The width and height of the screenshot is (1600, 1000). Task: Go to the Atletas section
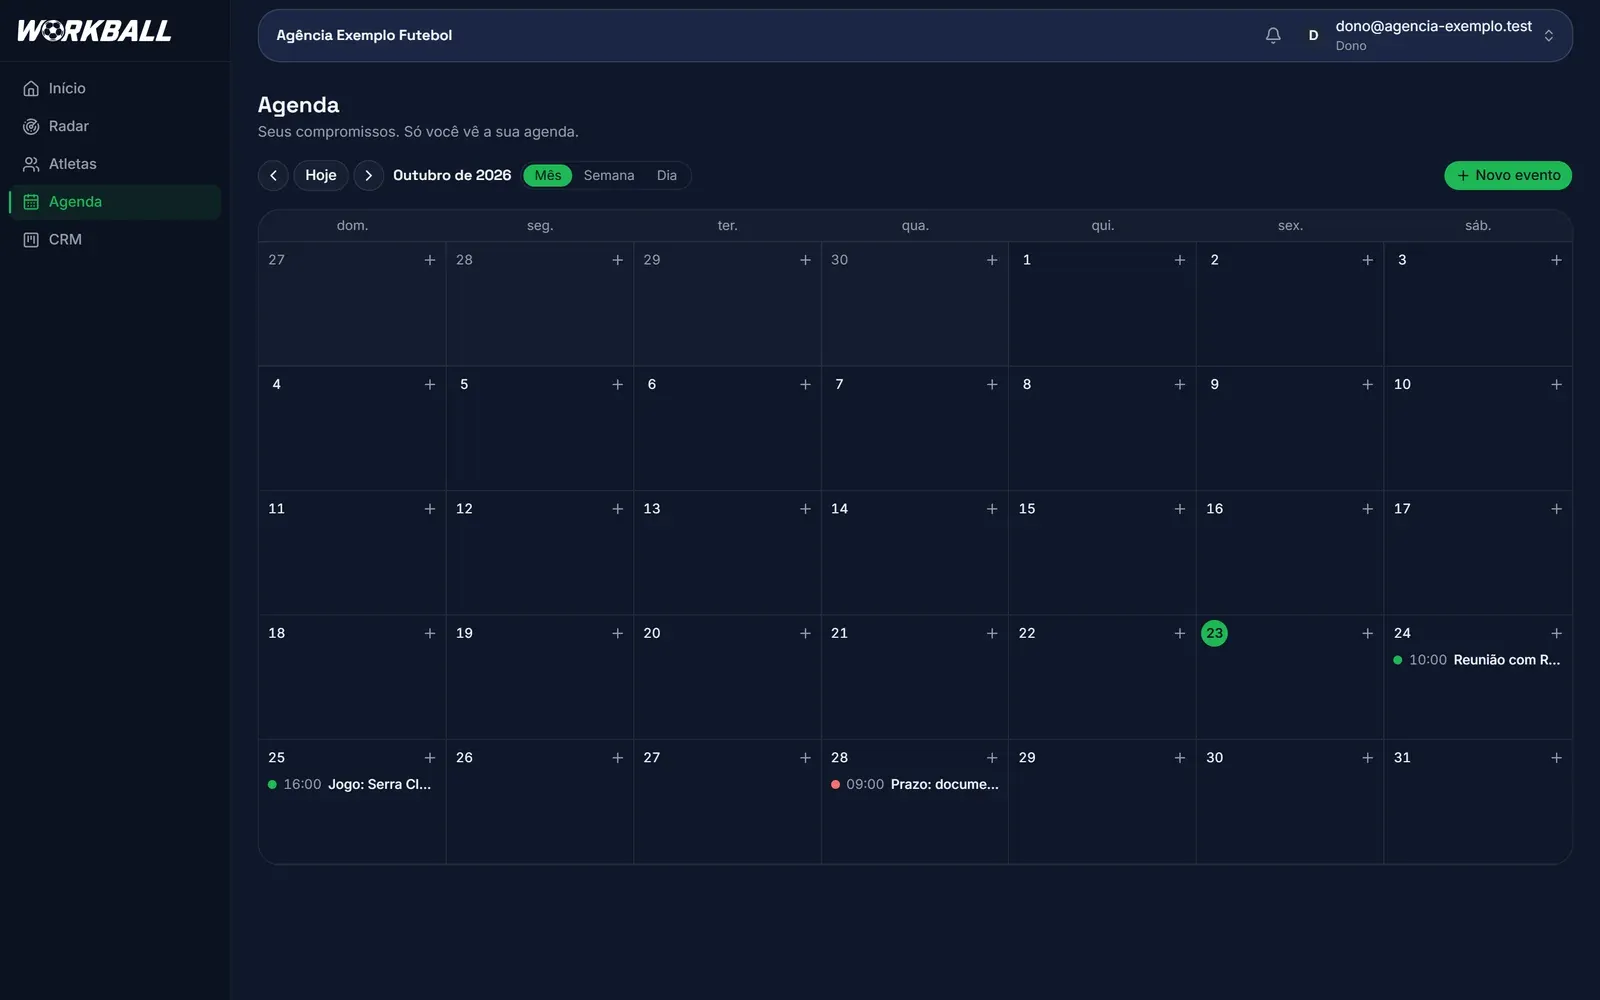coord(115,164)
